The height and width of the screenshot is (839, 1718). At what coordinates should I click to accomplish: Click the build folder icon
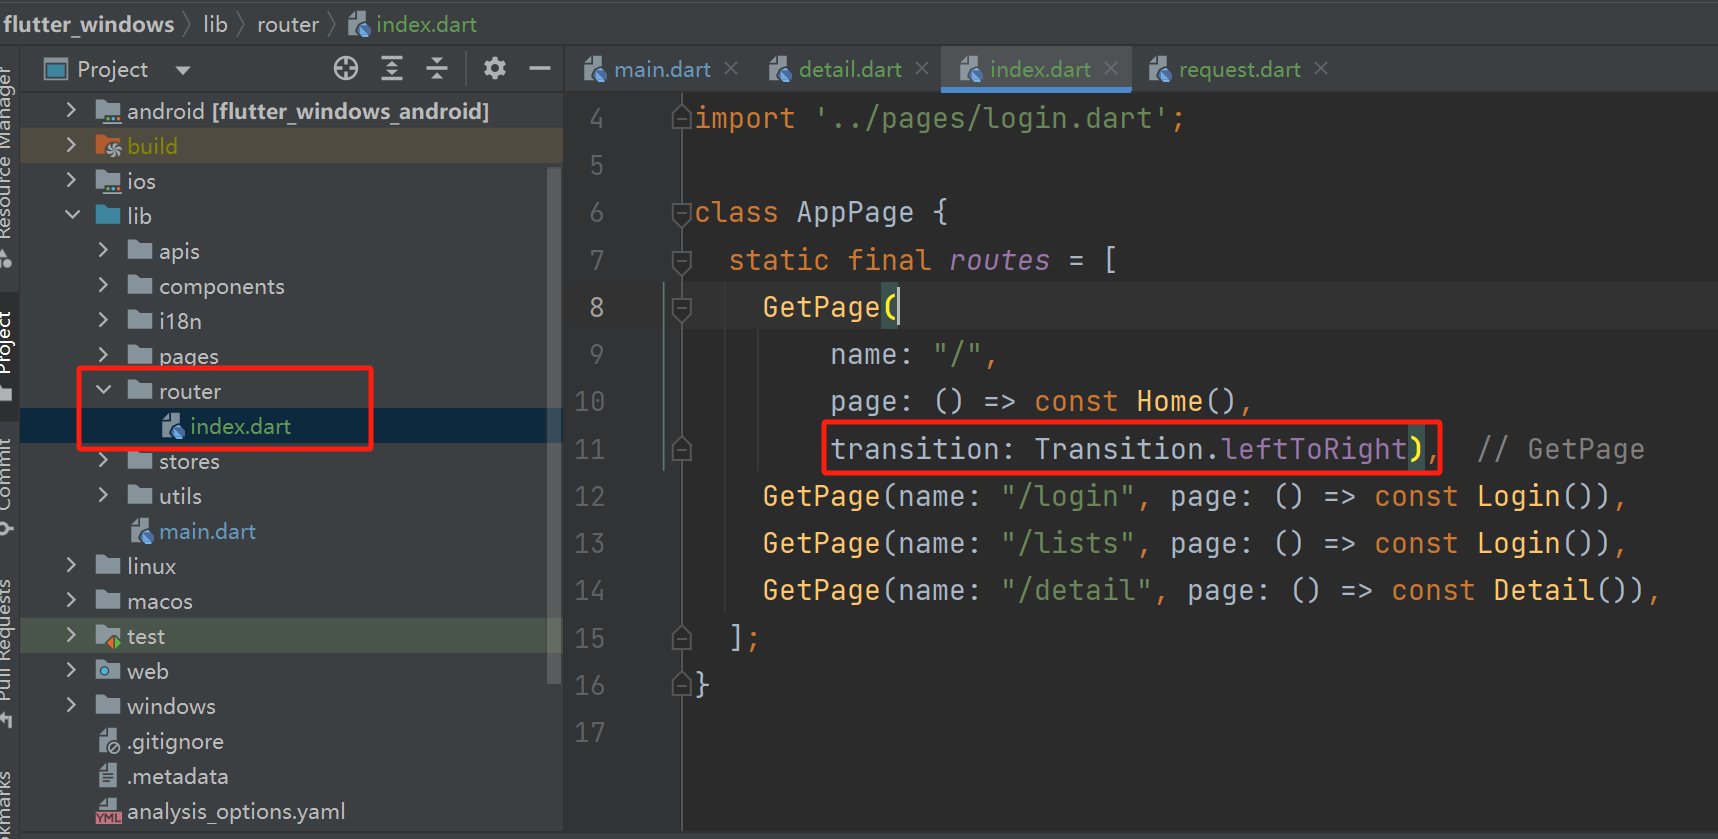tap(108, 146)
